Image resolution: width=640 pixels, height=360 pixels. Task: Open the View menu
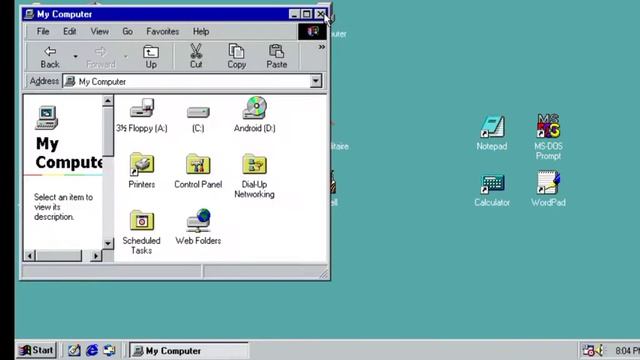click(x=100, y=31)
